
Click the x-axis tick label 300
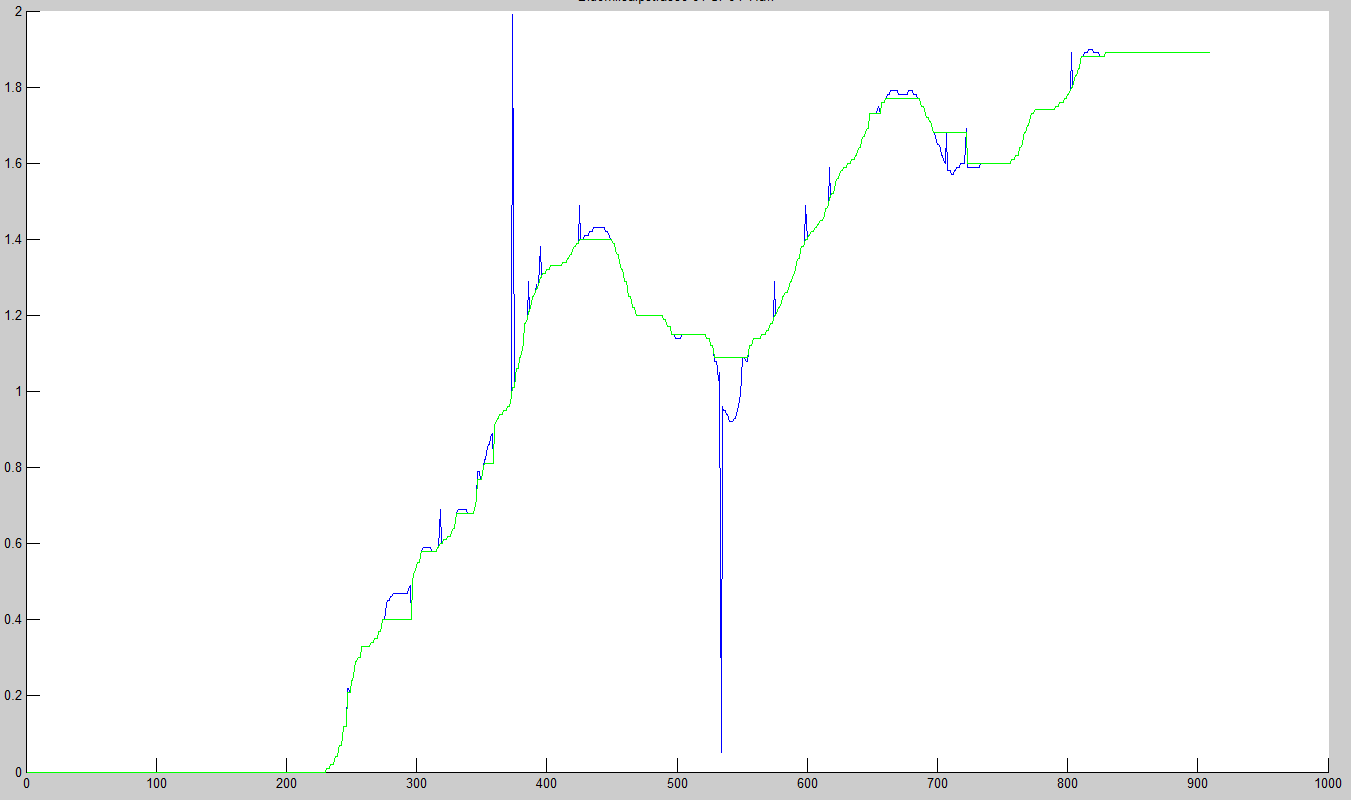coord(416,785)
